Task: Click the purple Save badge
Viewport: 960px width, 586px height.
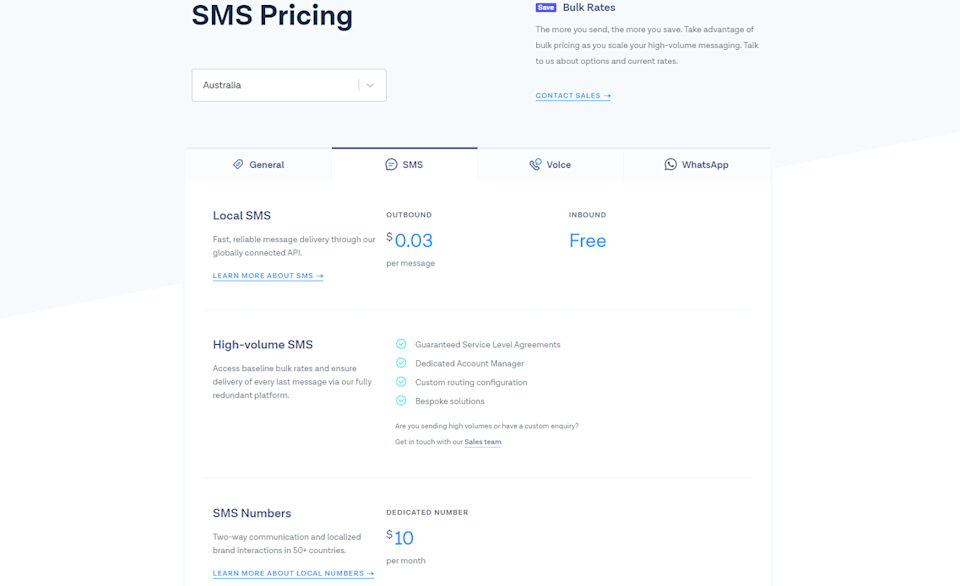Action: (546, 8)
